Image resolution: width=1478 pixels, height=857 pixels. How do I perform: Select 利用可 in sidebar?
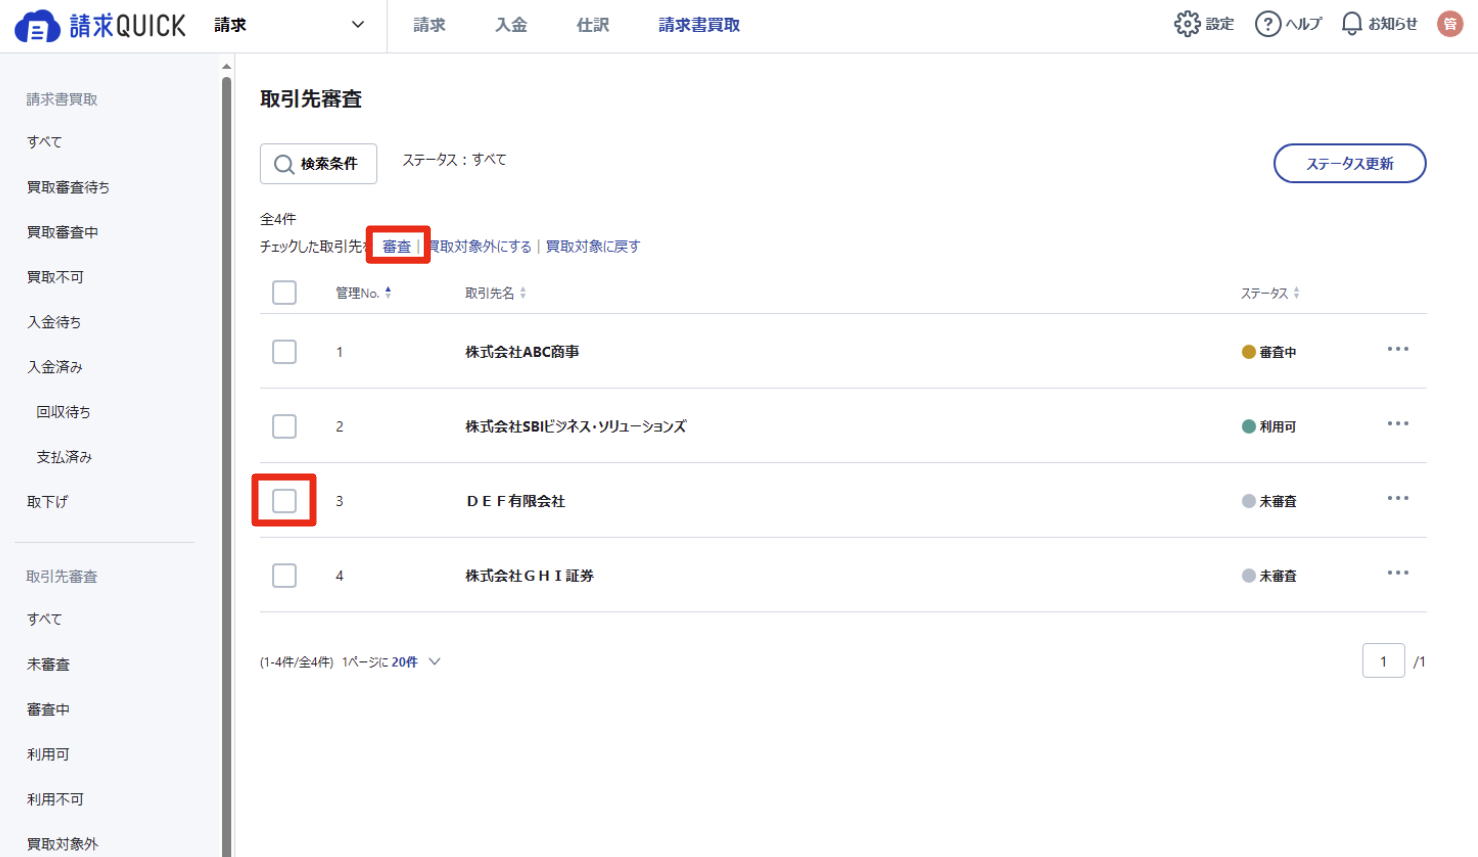(x=48, y=754)
